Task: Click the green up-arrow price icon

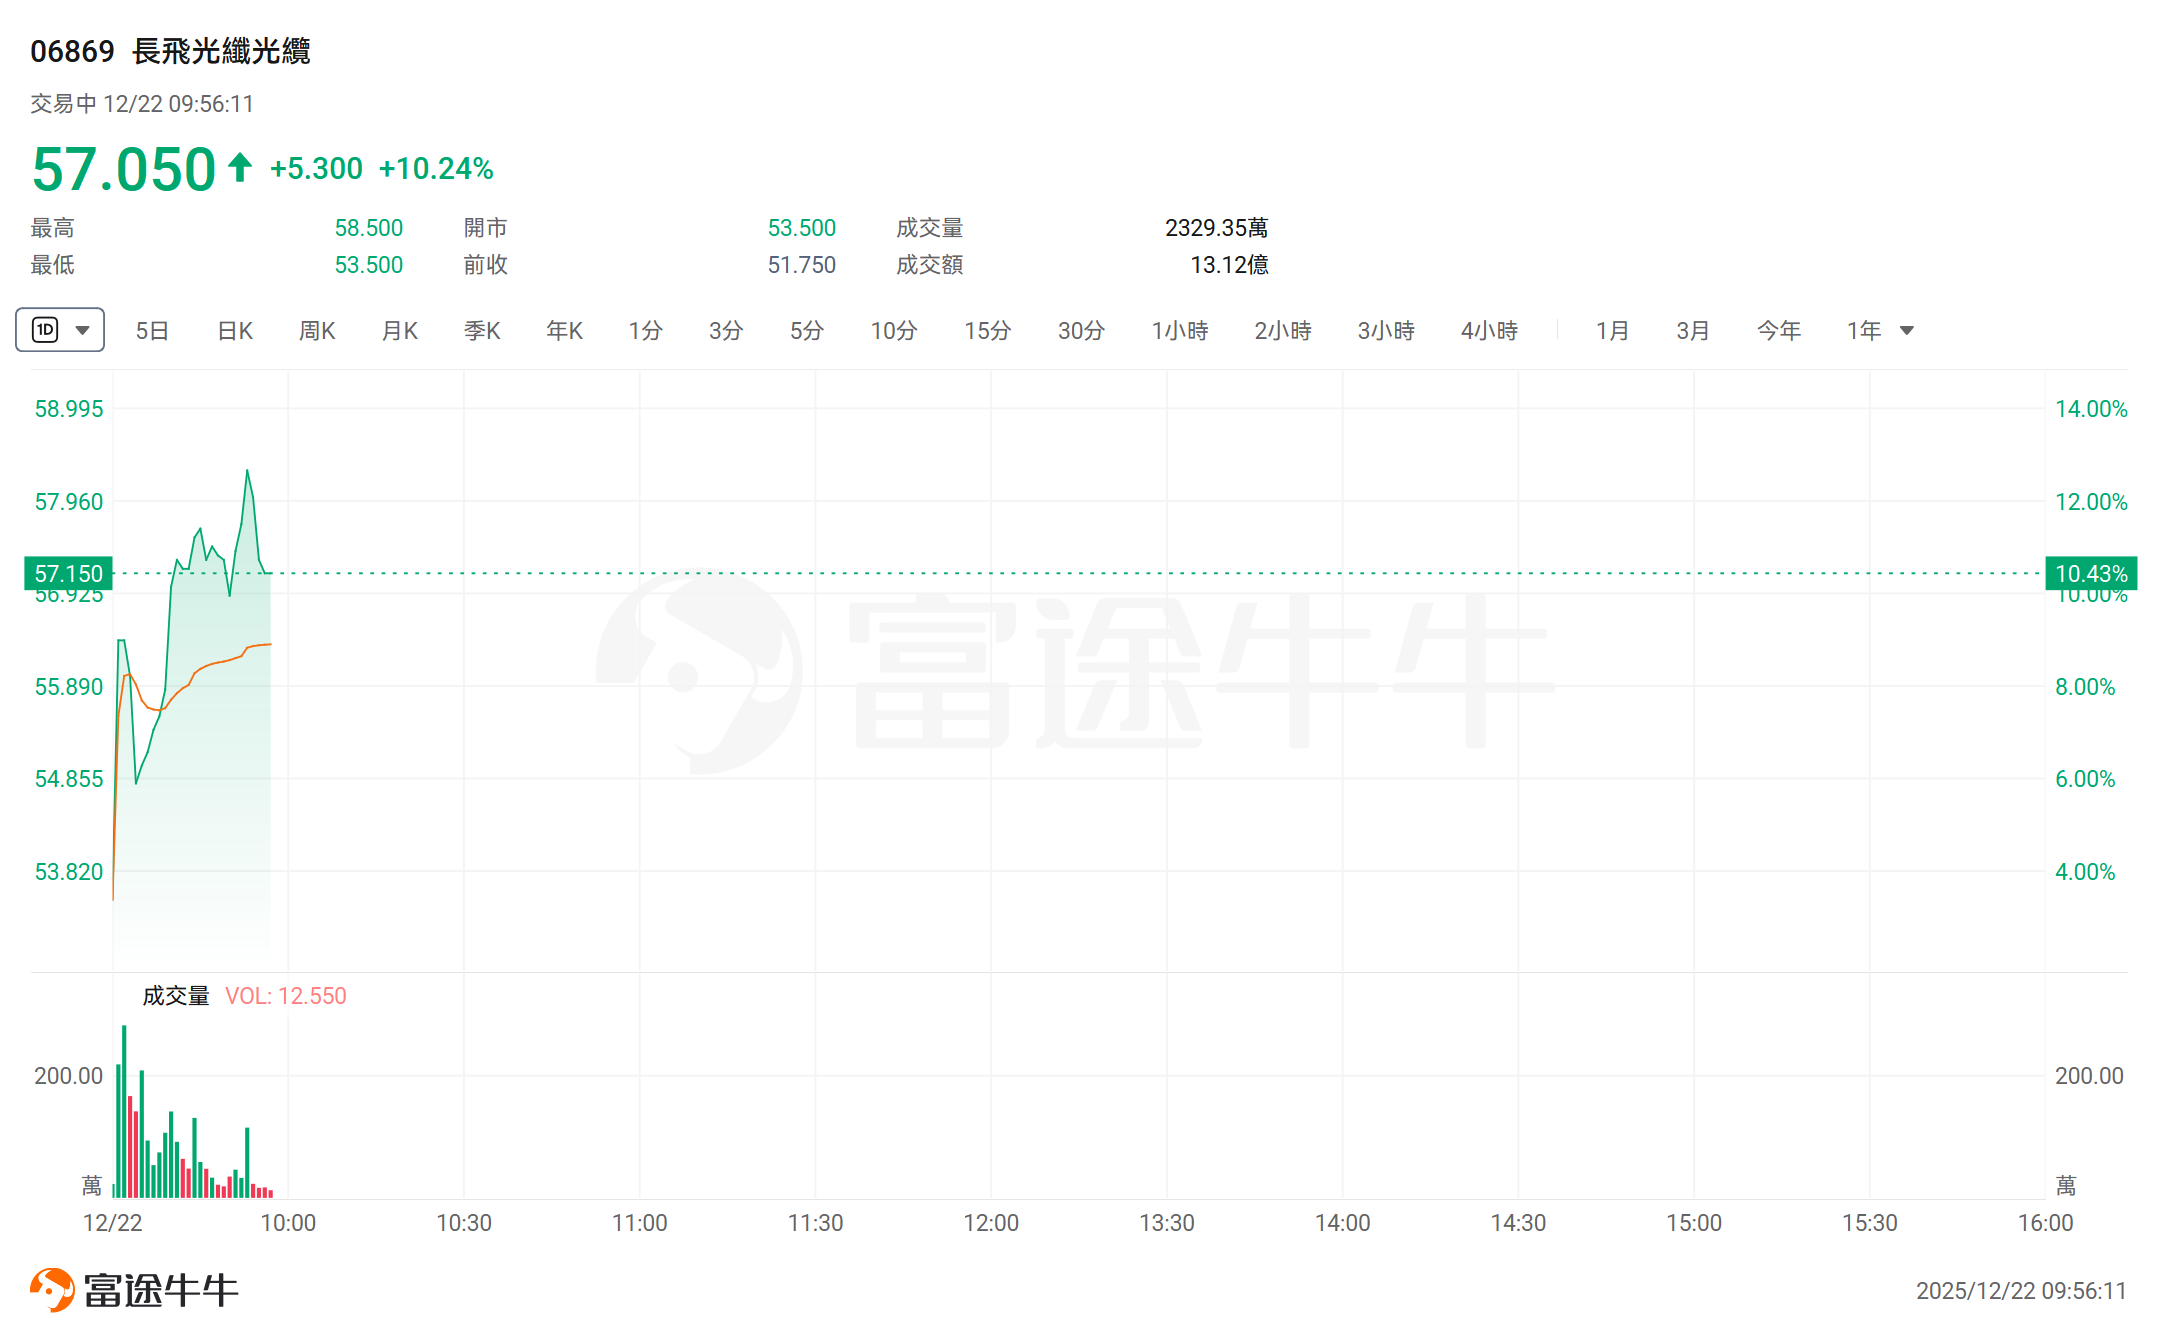Action: point(239,167)
